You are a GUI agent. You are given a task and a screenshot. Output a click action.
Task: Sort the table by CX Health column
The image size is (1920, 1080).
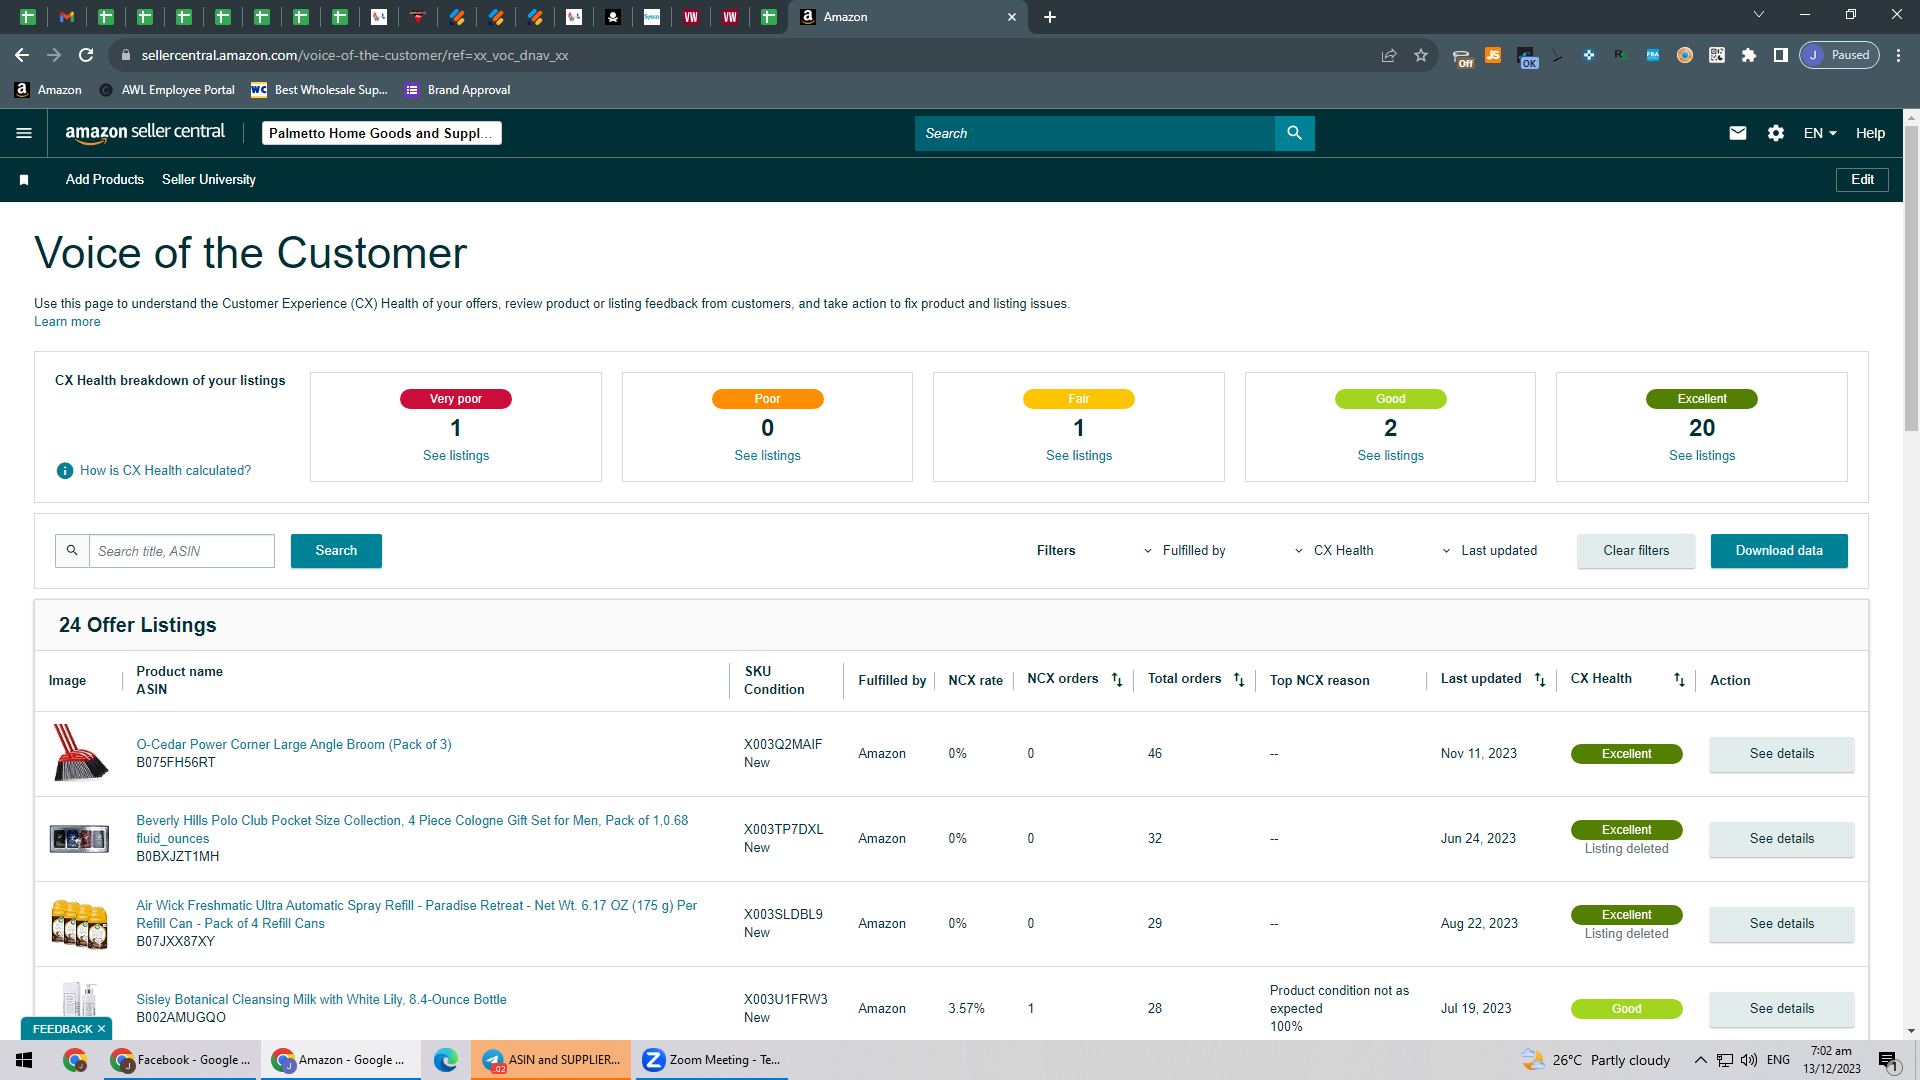click(1679, 680)
